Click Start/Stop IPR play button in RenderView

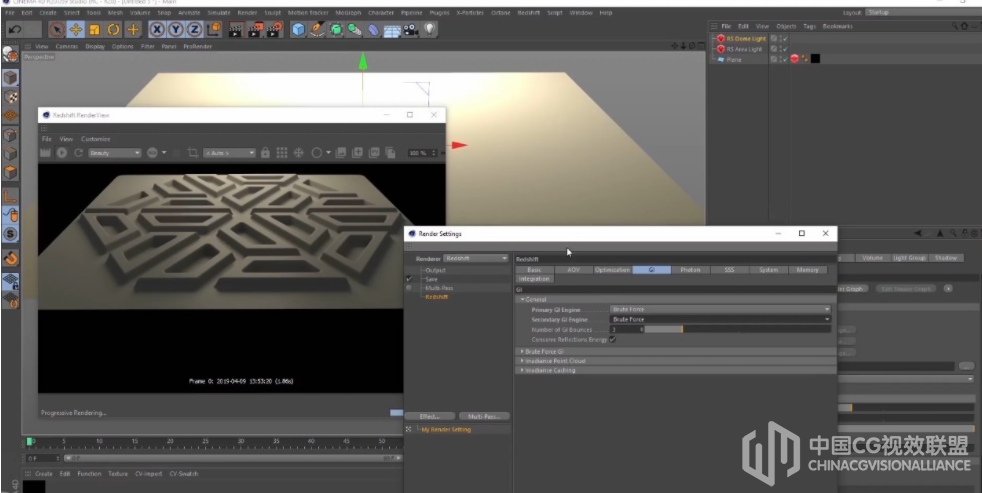coord(61,153)
